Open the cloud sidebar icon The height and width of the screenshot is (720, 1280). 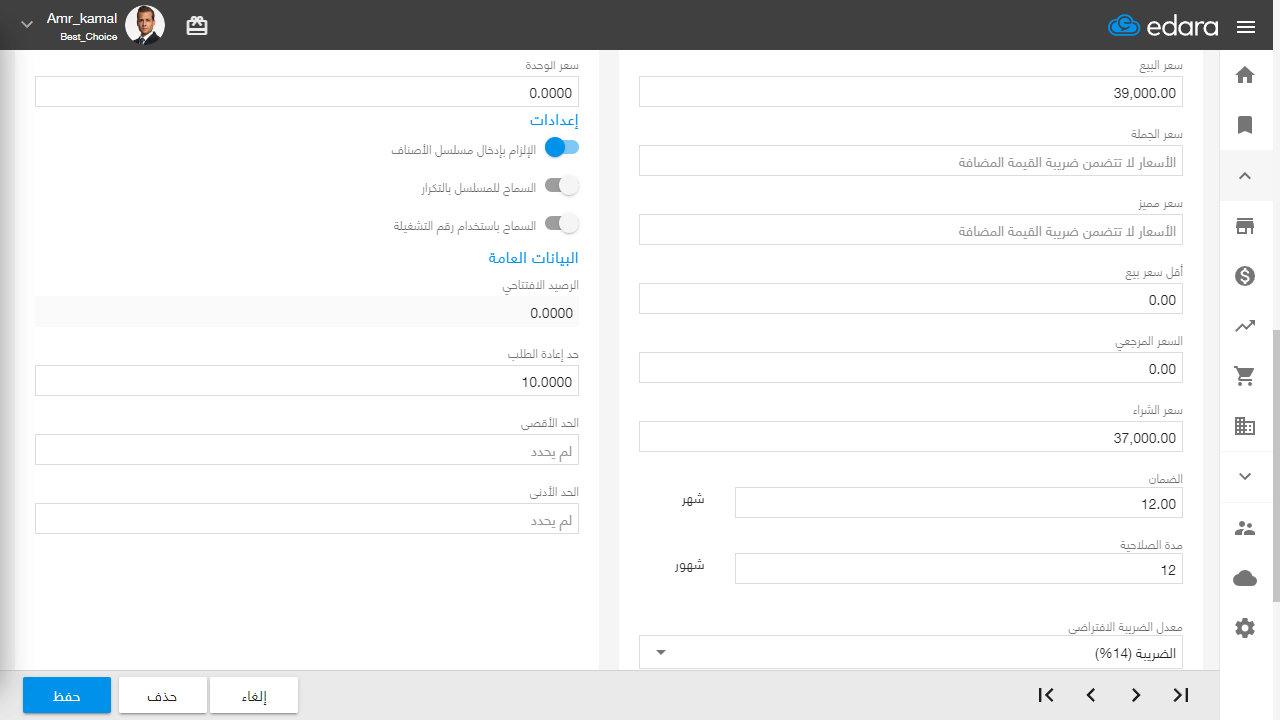point(1245,578)
